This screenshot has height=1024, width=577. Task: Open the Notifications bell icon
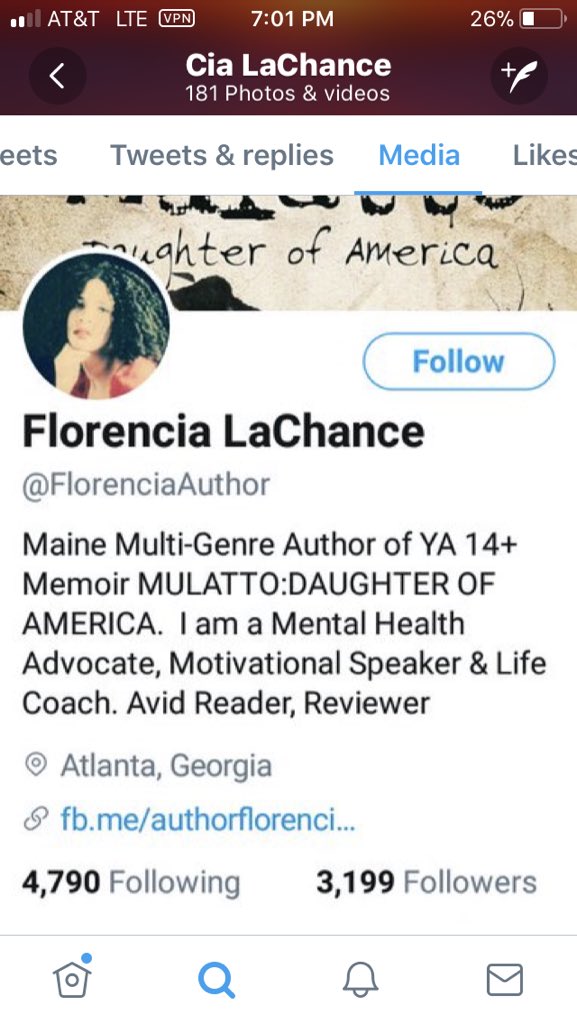[x=360, y=980]
